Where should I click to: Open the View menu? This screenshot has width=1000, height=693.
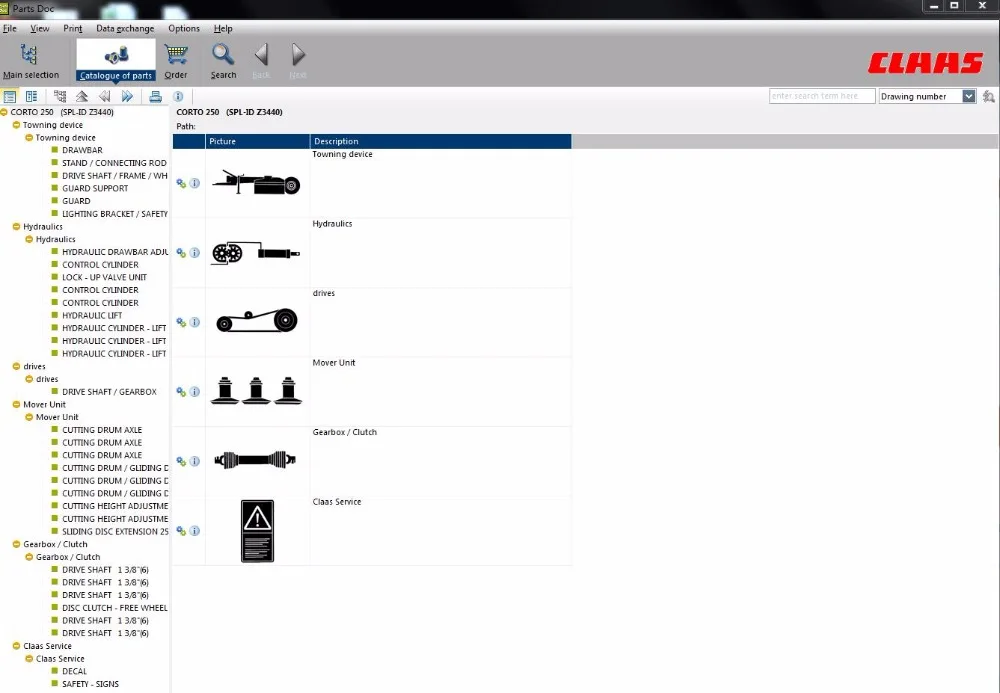(40, 28)
